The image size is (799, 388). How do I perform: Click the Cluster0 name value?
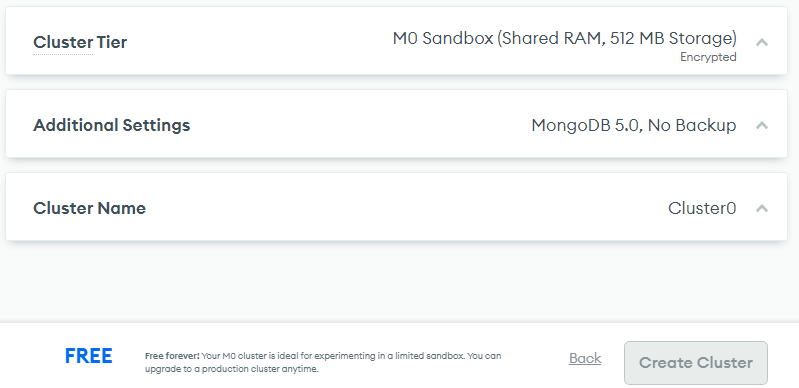[x=702, y=208]
